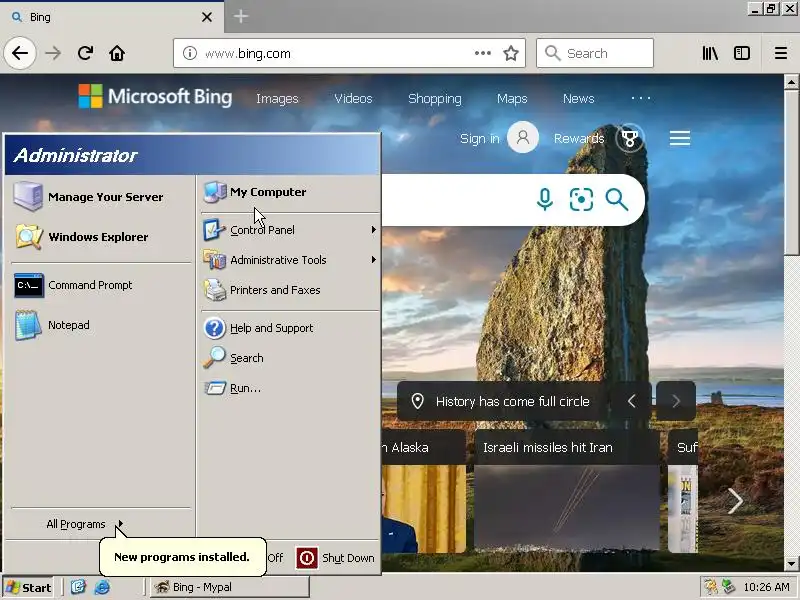Screen dimensions: 800x600
Task: Click the Microsoft Bing logo
Action: click(155, 96)
